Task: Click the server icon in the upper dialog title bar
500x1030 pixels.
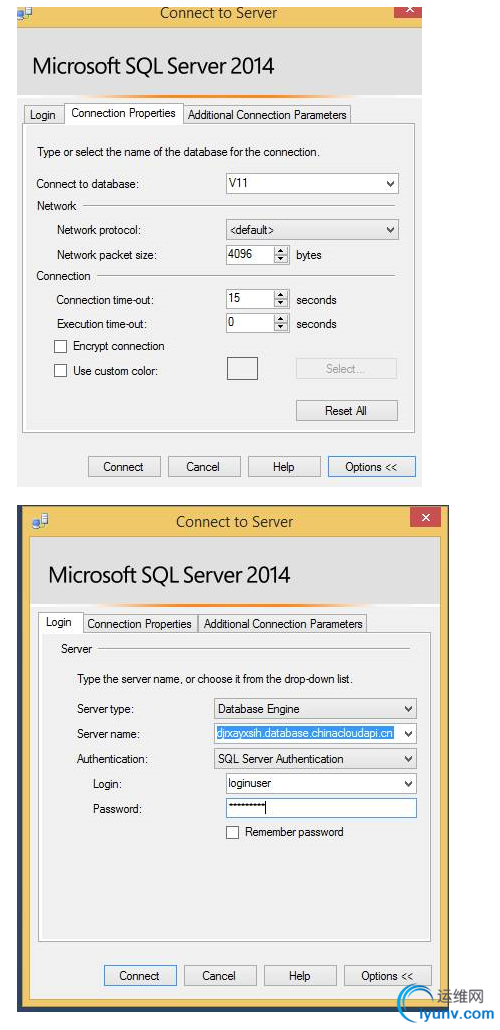Action: 24,14
